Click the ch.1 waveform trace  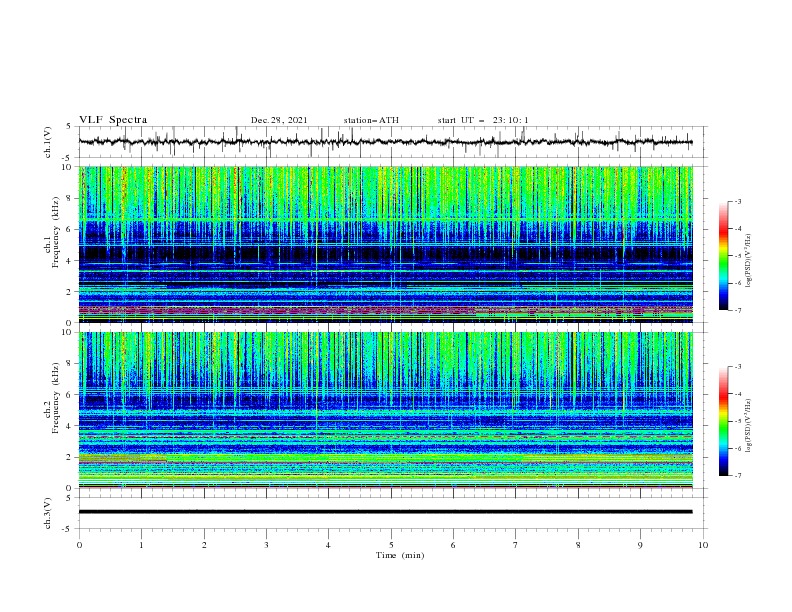[385, 142]
